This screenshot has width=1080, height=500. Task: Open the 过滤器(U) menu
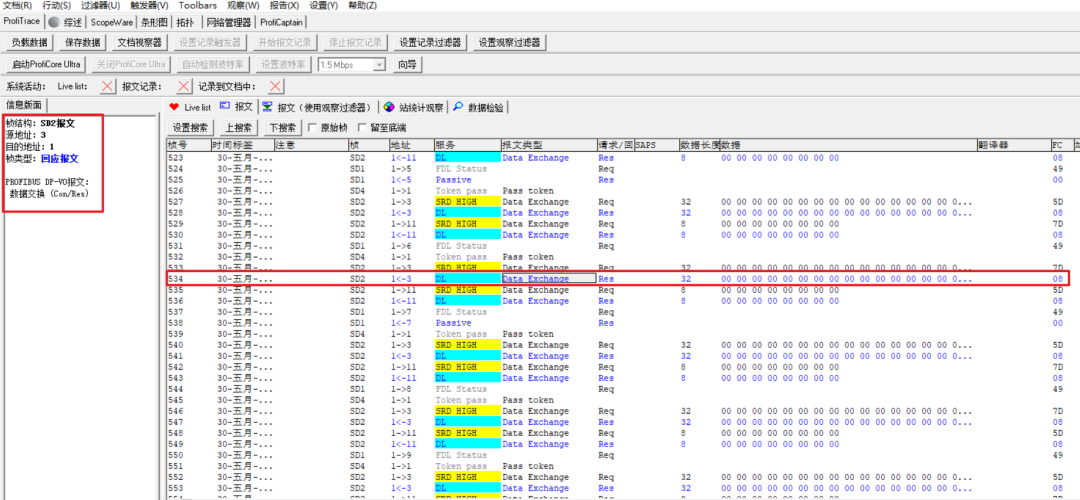point(101,6)
